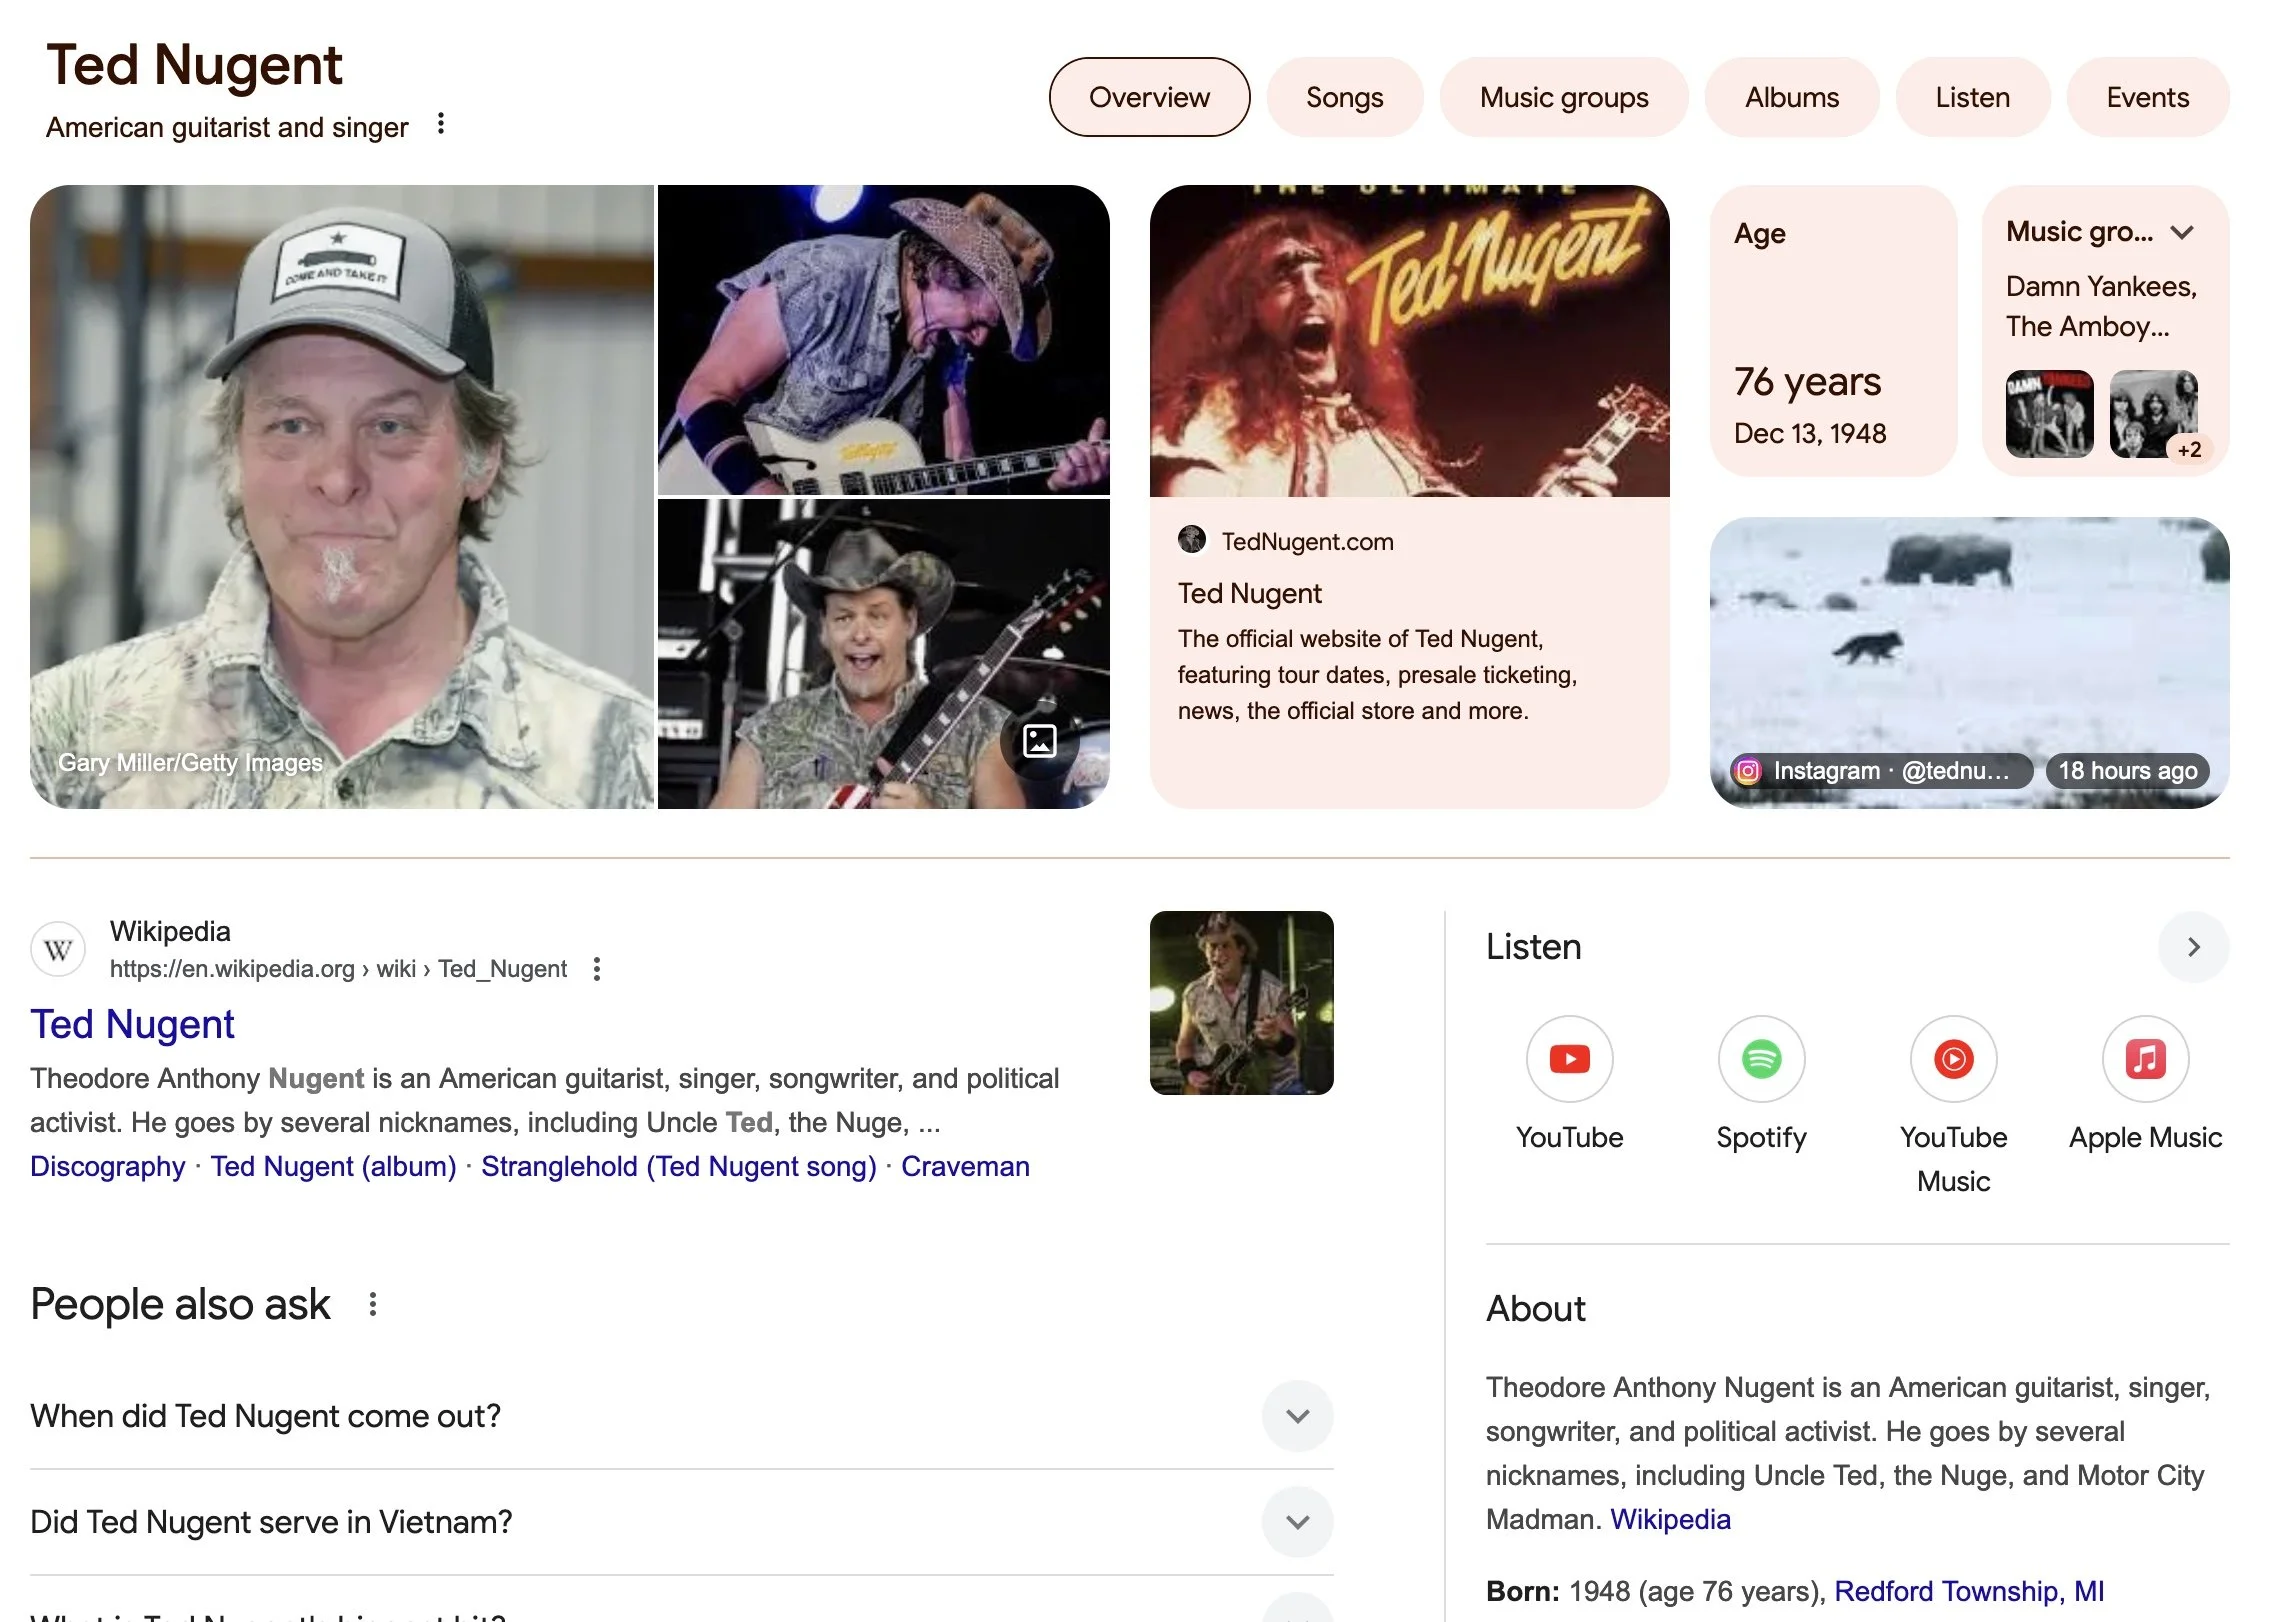
Task: Open Spotify from the Listen section
Action: (x=1761, y=1059)
